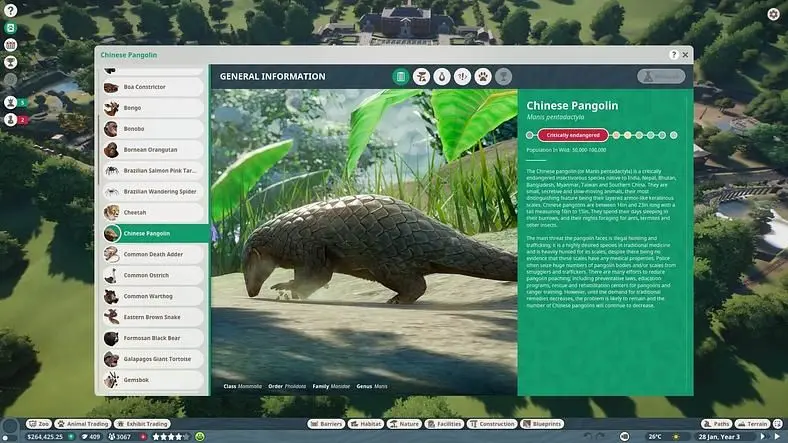The height and width of the screenshot is (443, 788).
Task: Select Common Warthog in the animal list
Action: point(153,296)
